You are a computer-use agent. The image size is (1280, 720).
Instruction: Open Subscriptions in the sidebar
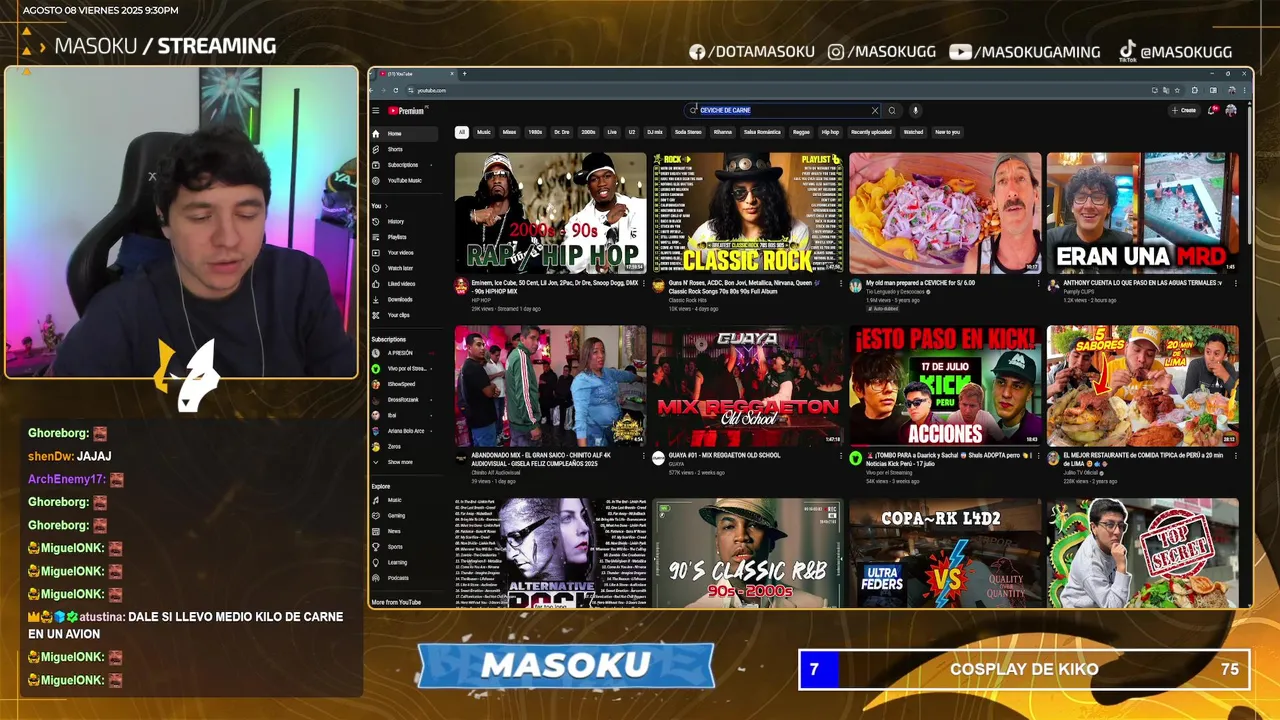[404, 165]
